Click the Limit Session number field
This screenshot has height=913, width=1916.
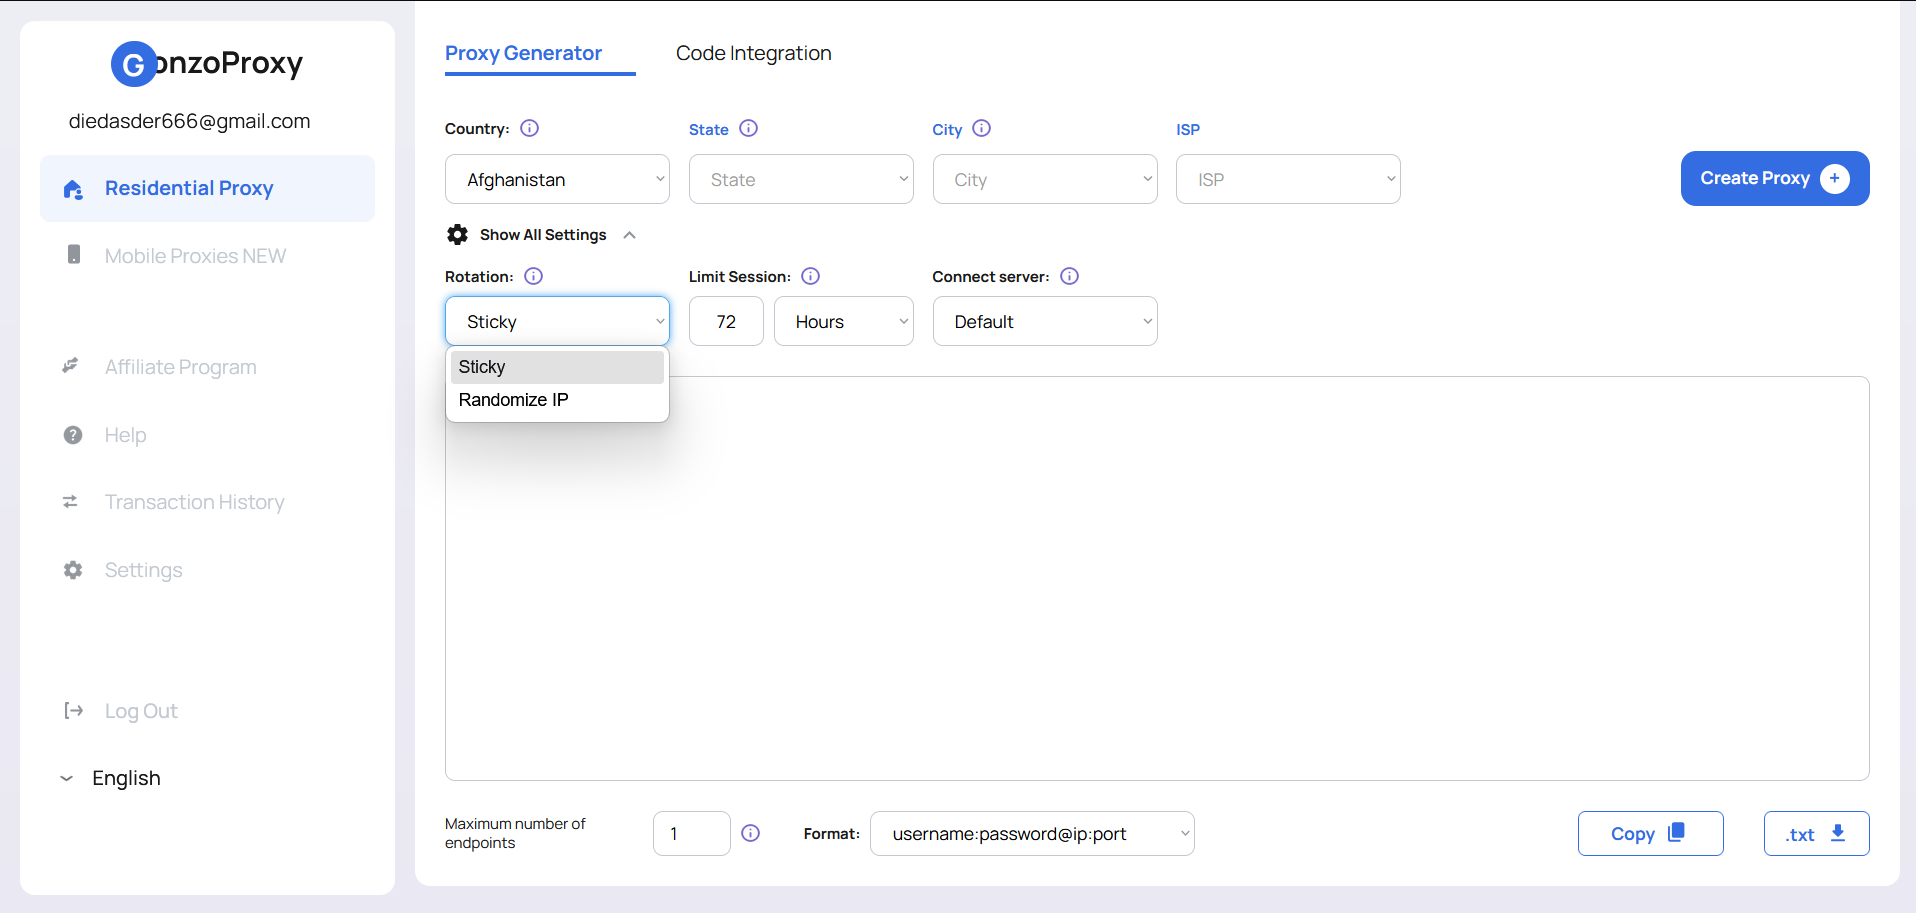coord(726,322)
